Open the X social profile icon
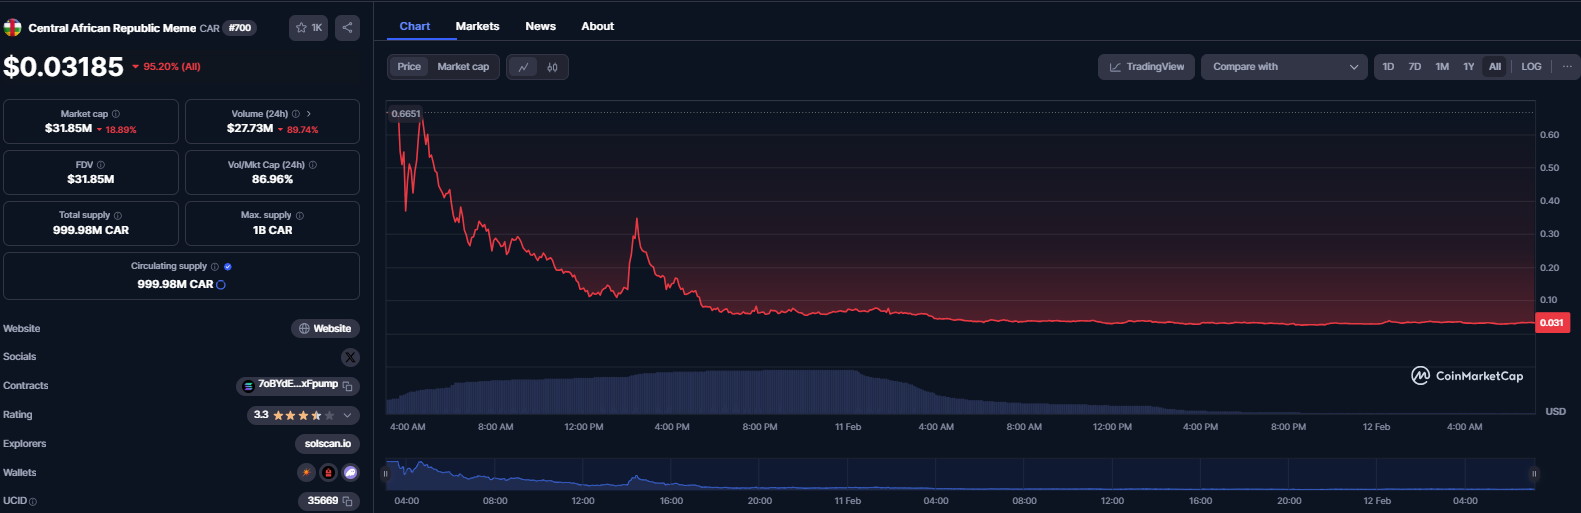The height and width of the screenshot is (513, 1581). 350,357
